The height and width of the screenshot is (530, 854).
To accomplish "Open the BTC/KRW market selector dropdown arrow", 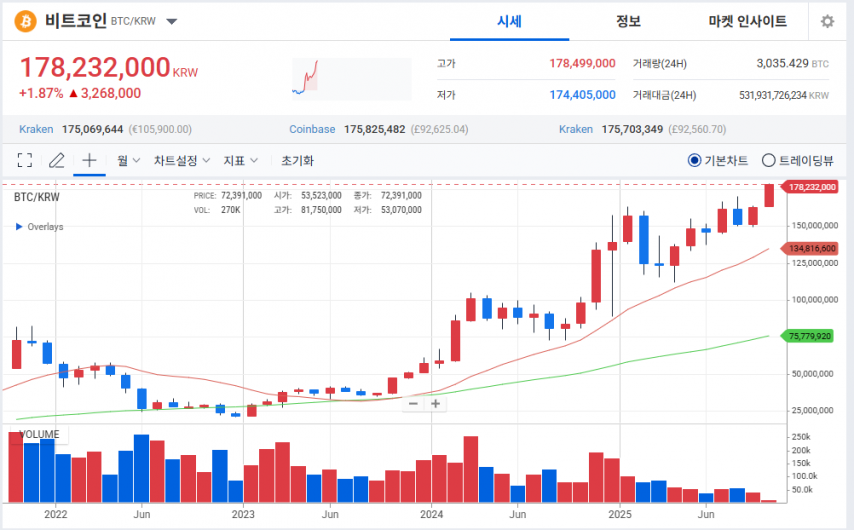I will [172, 21].
